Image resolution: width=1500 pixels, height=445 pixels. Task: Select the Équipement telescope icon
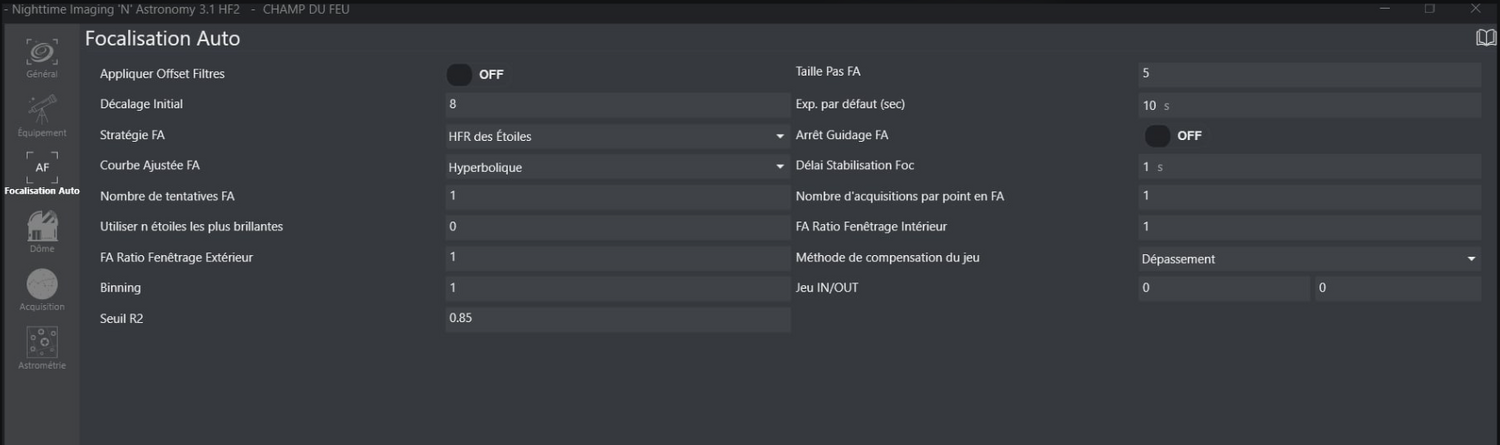(42, 110)
